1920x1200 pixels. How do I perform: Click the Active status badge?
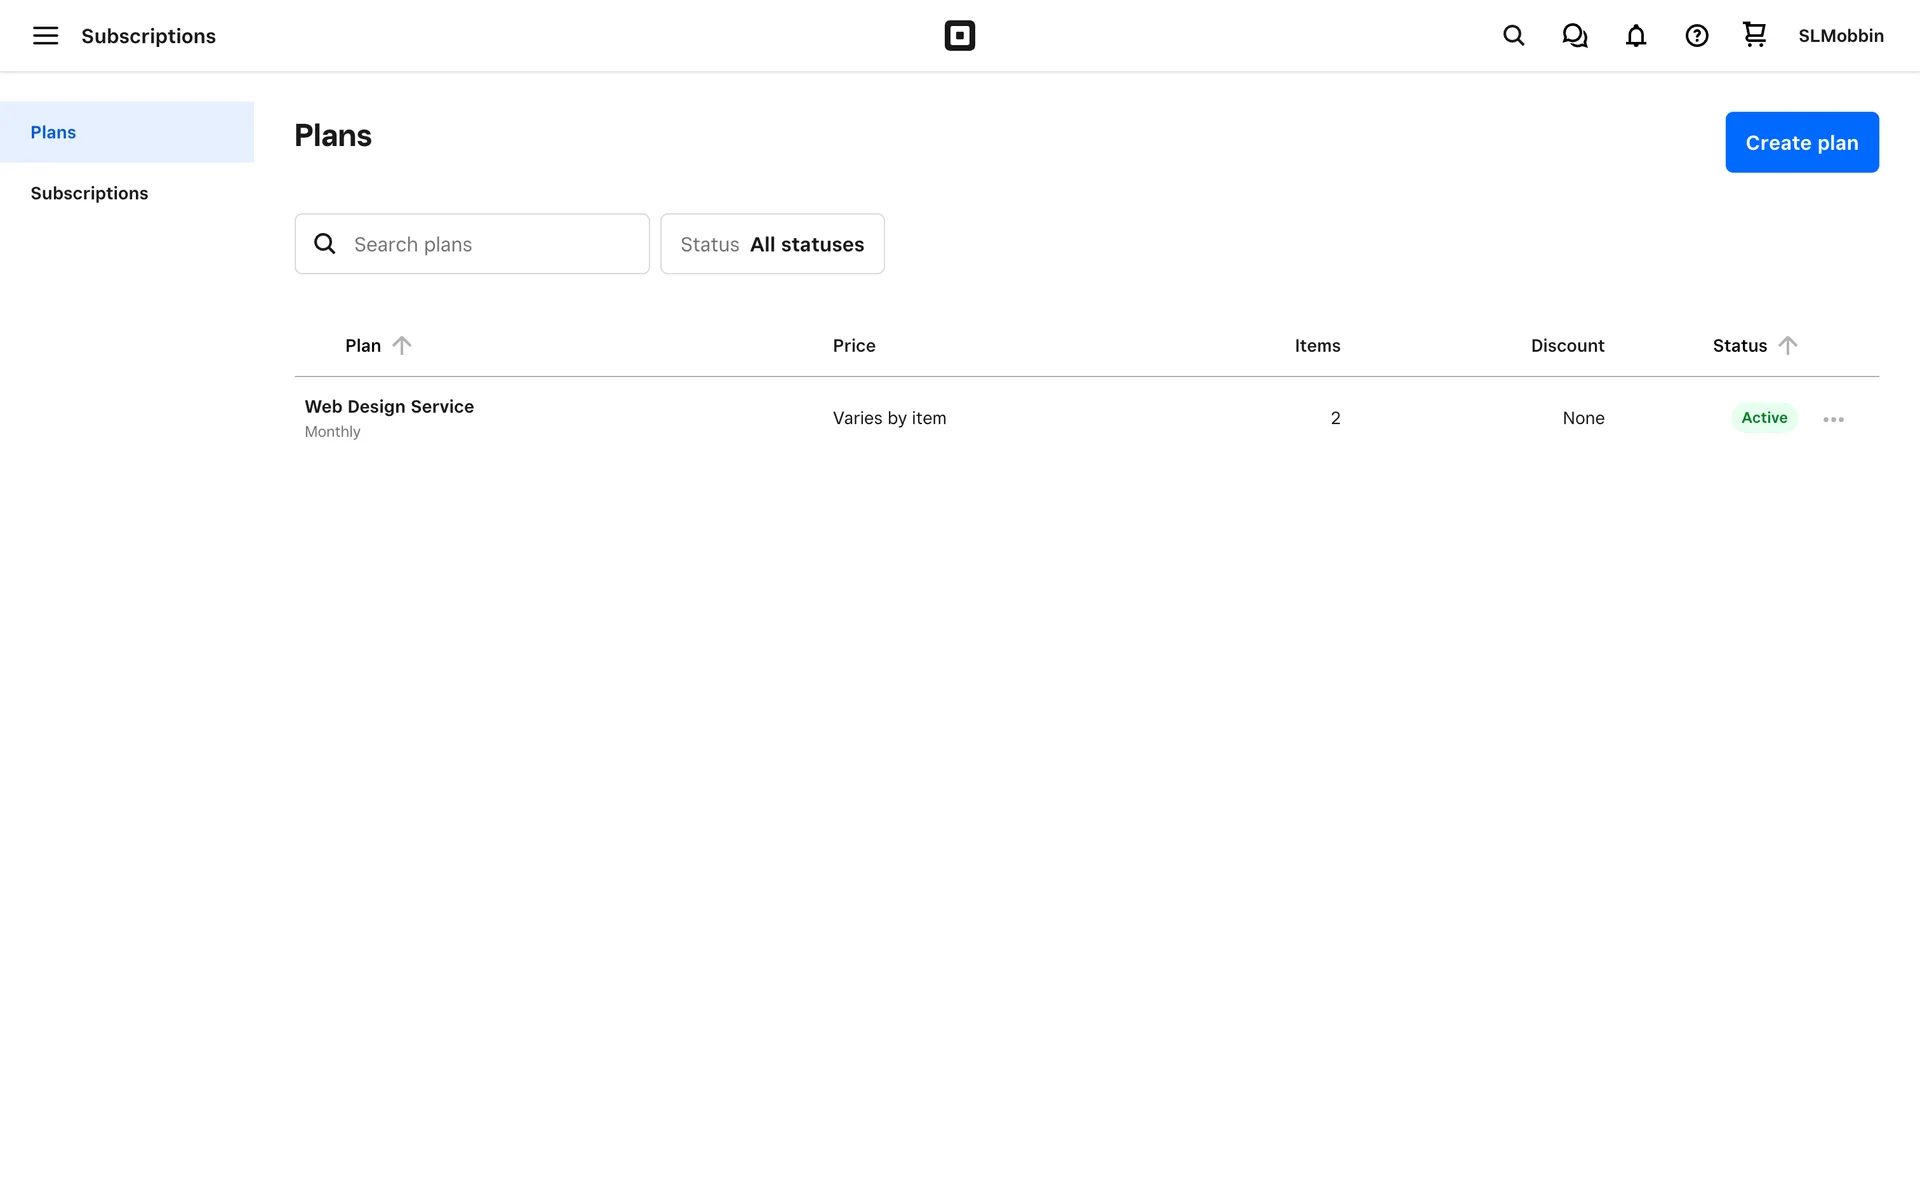coord(1763,418)
